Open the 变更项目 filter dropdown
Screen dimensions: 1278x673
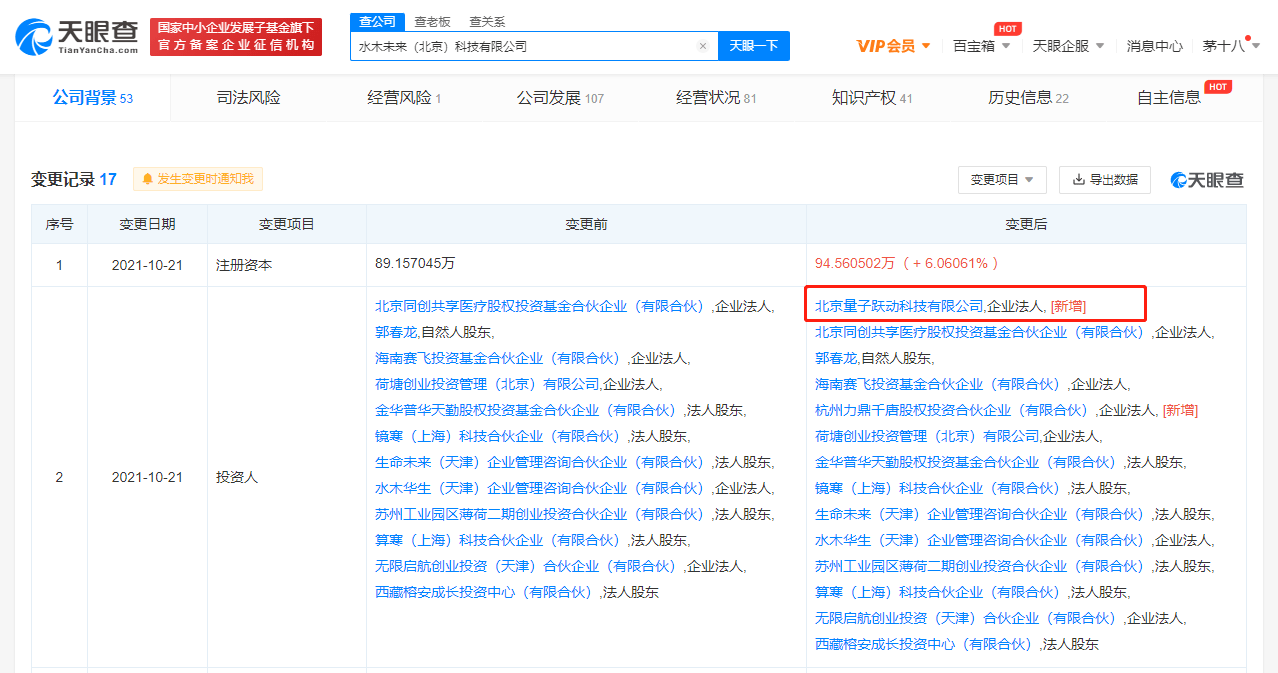pyautogui.click(x=1002, y=180)
